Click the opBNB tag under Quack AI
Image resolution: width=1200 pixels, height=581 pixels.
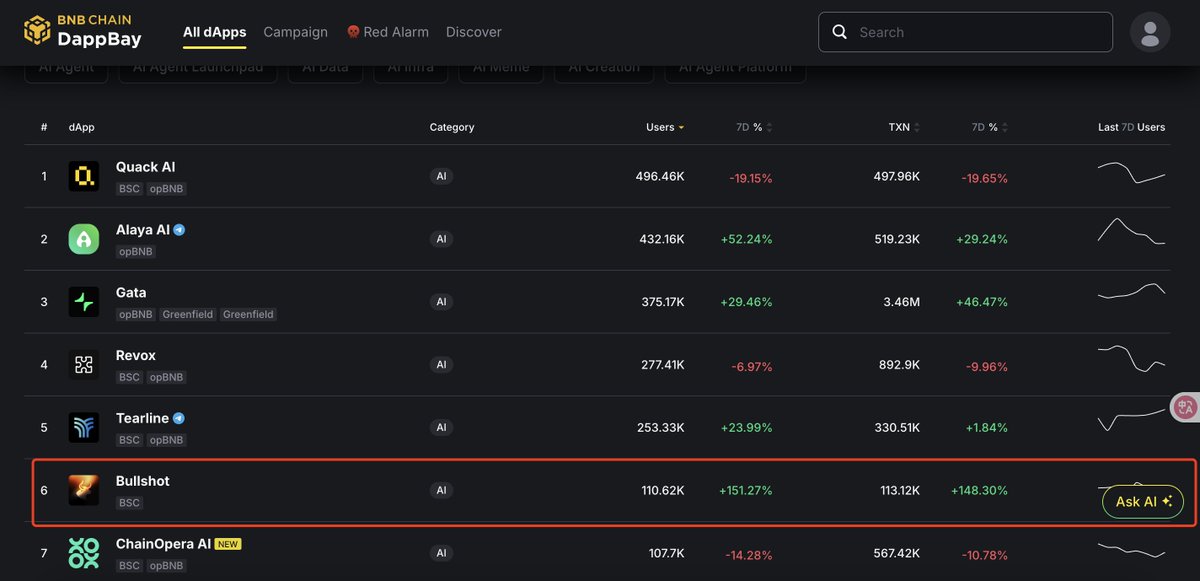pyautogui.click(x=167, y=189)
